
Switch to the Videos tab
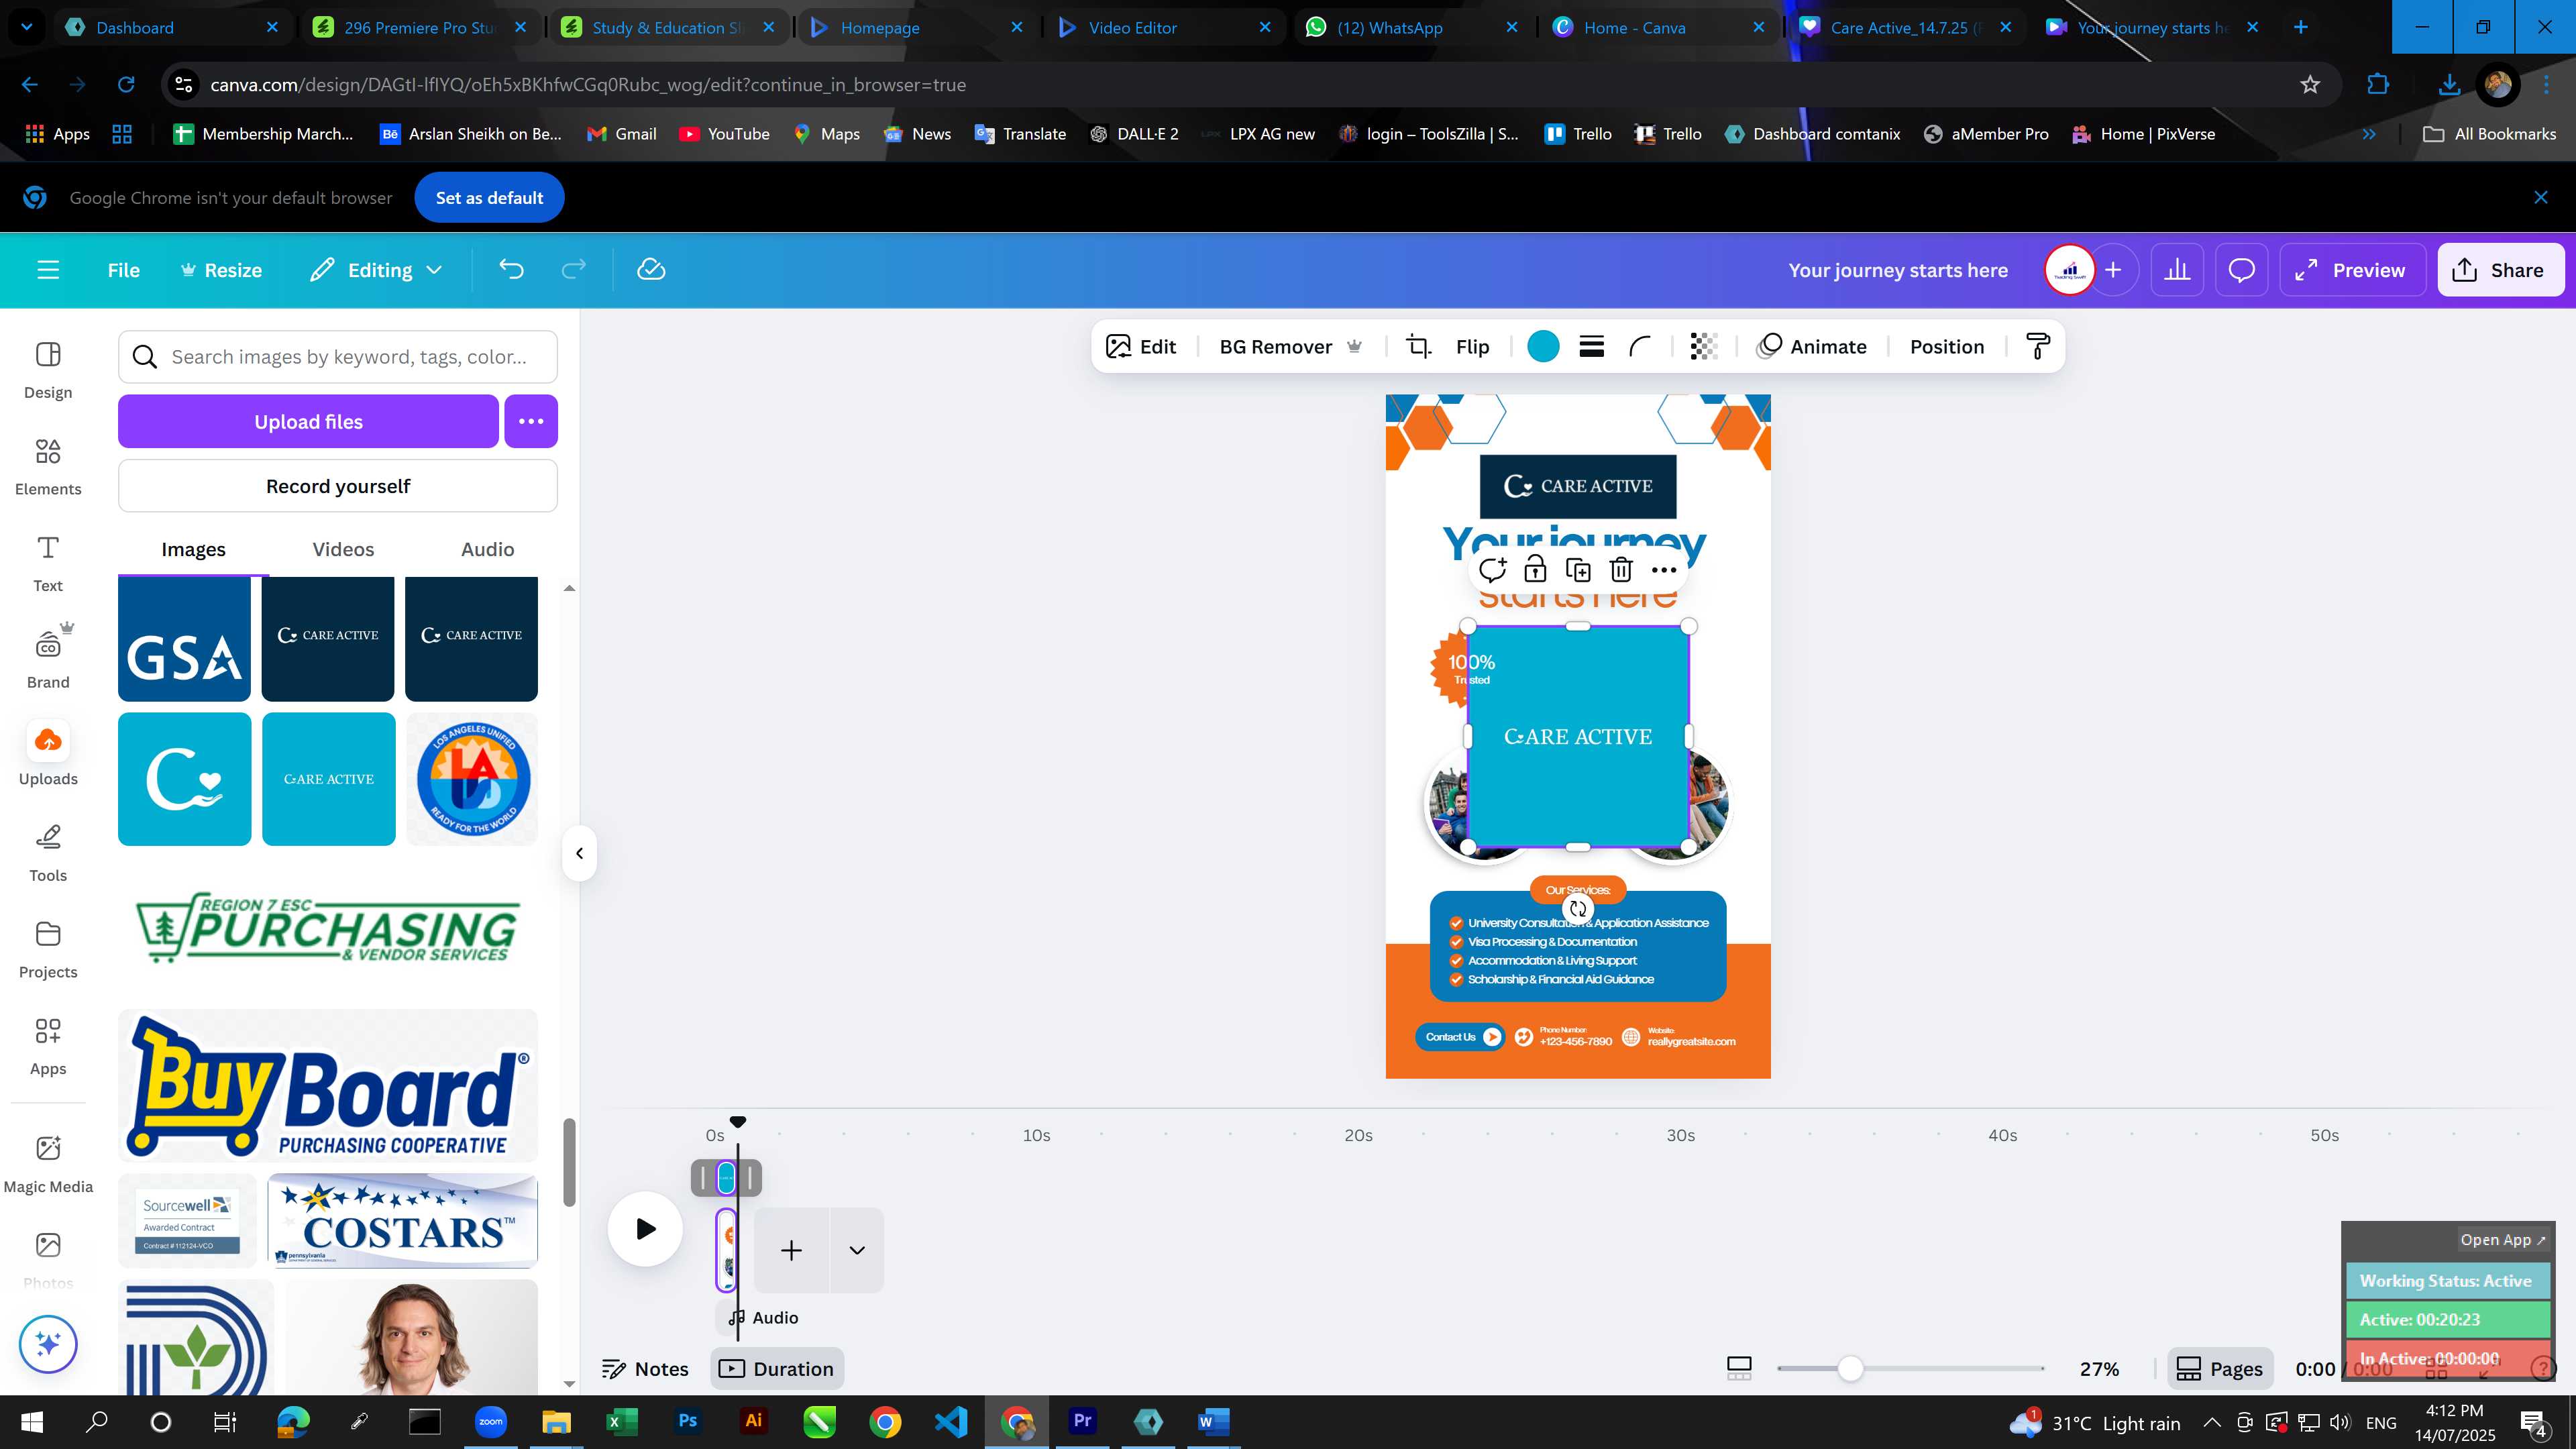coord(343,550)
